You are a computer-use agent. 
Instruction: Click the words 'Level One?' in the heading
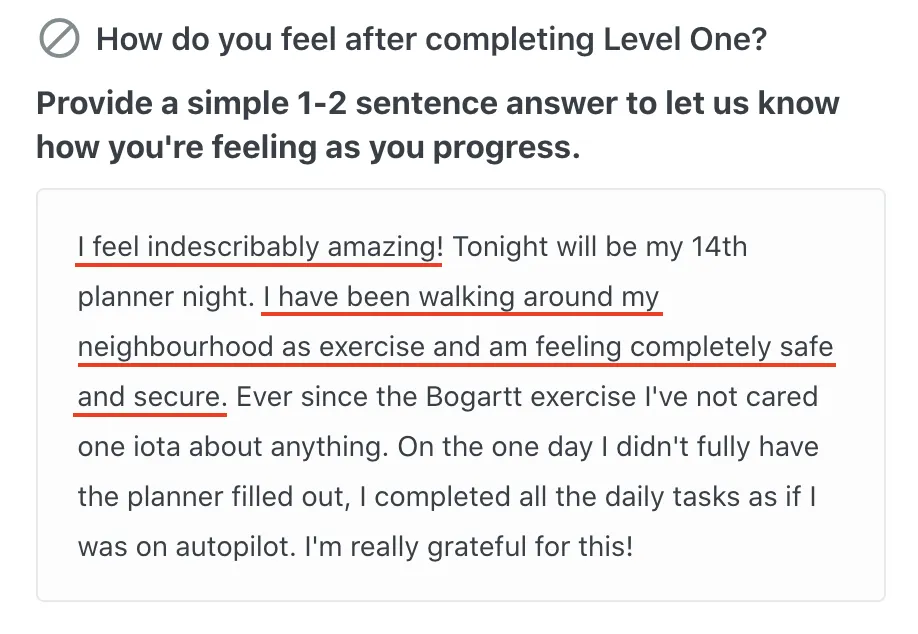pos(685,40)
